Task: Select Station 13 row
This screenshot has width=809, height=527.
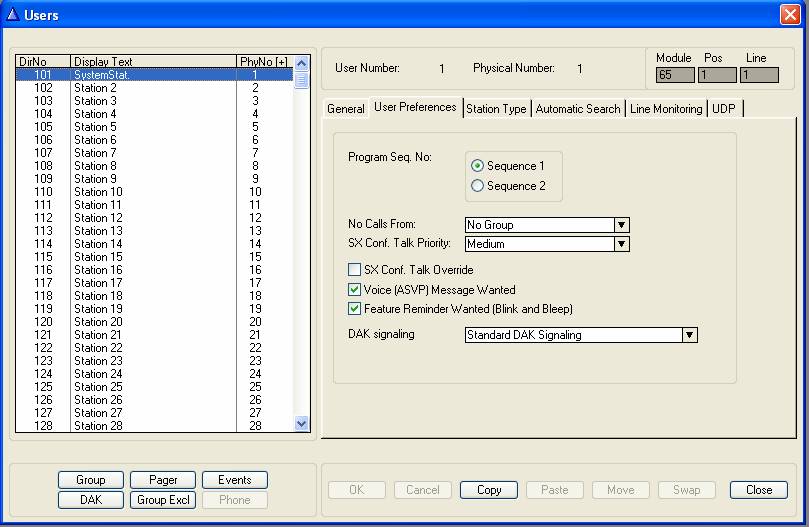Action: coord(154,231)
